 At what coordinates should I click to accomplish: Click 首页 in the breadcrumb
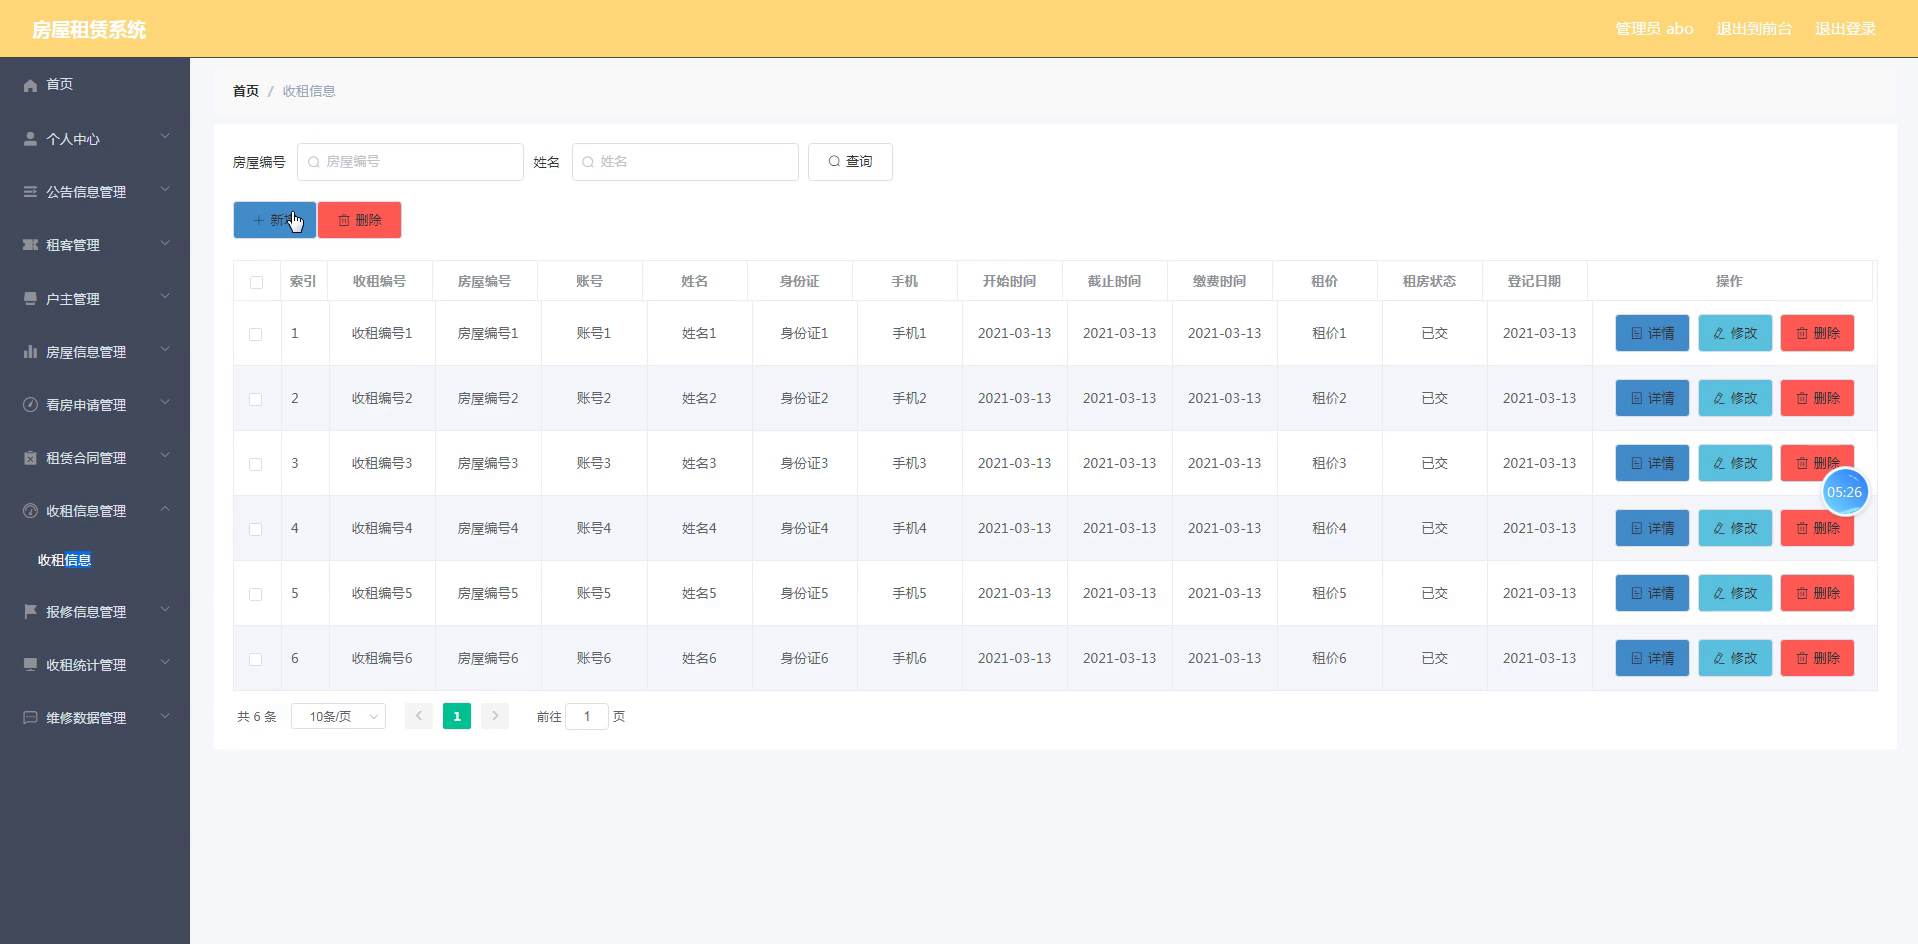(246, 91)
